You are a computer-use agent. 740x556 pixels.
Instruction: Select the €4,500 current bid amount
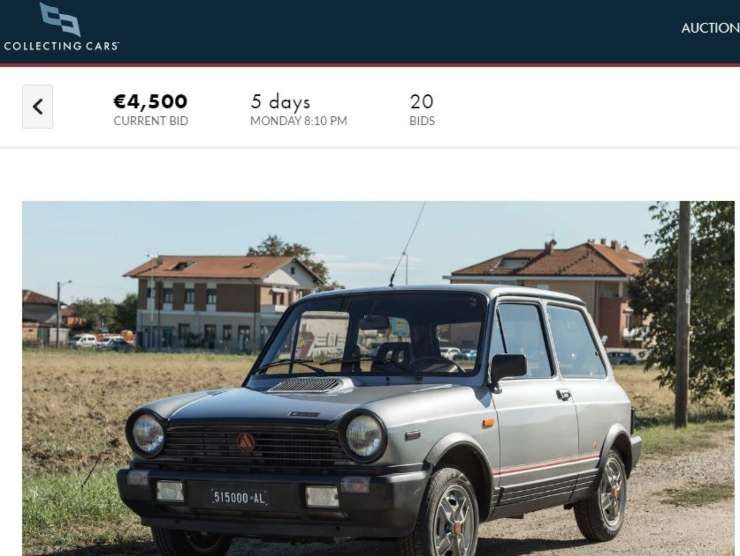point(151,101)
